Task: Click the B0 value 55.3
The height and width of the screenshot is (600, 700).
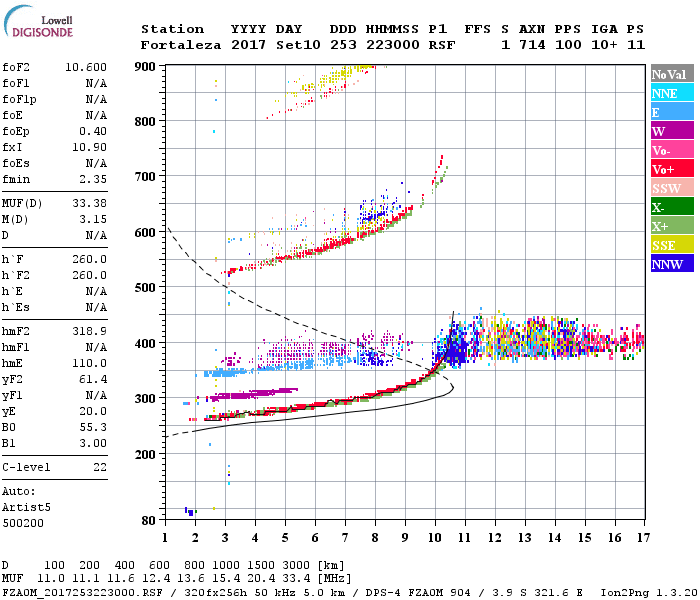Action: click(x=93, y=428)
